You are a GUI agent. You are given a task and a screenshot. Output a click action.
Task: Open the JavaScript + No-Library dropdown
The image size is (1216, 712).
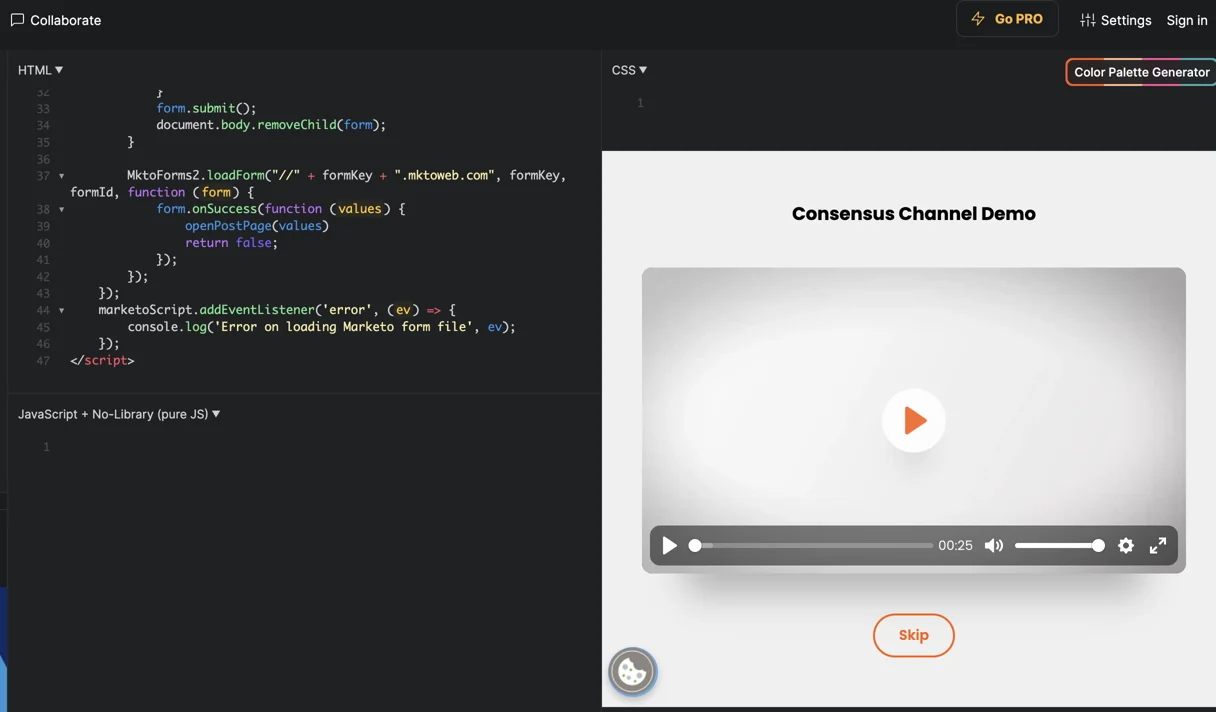tap(119, 414)
